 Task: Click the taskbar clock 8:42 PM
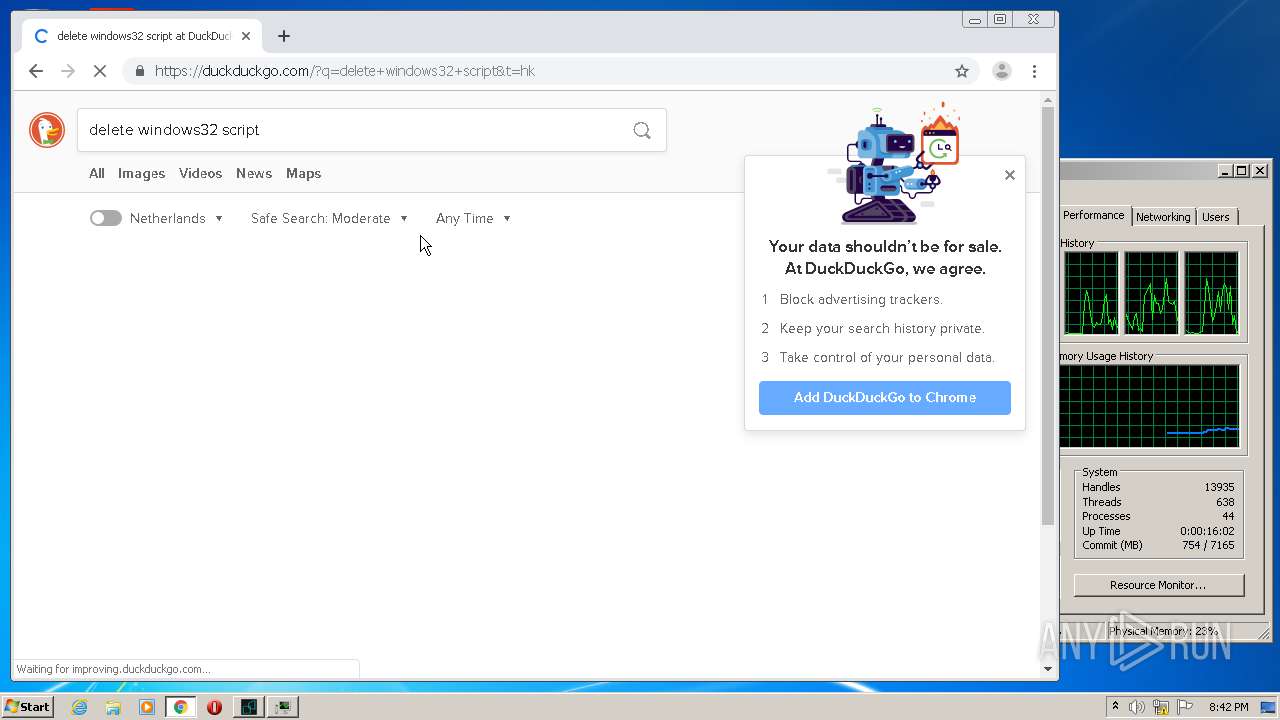click(x=1228, y=707)
